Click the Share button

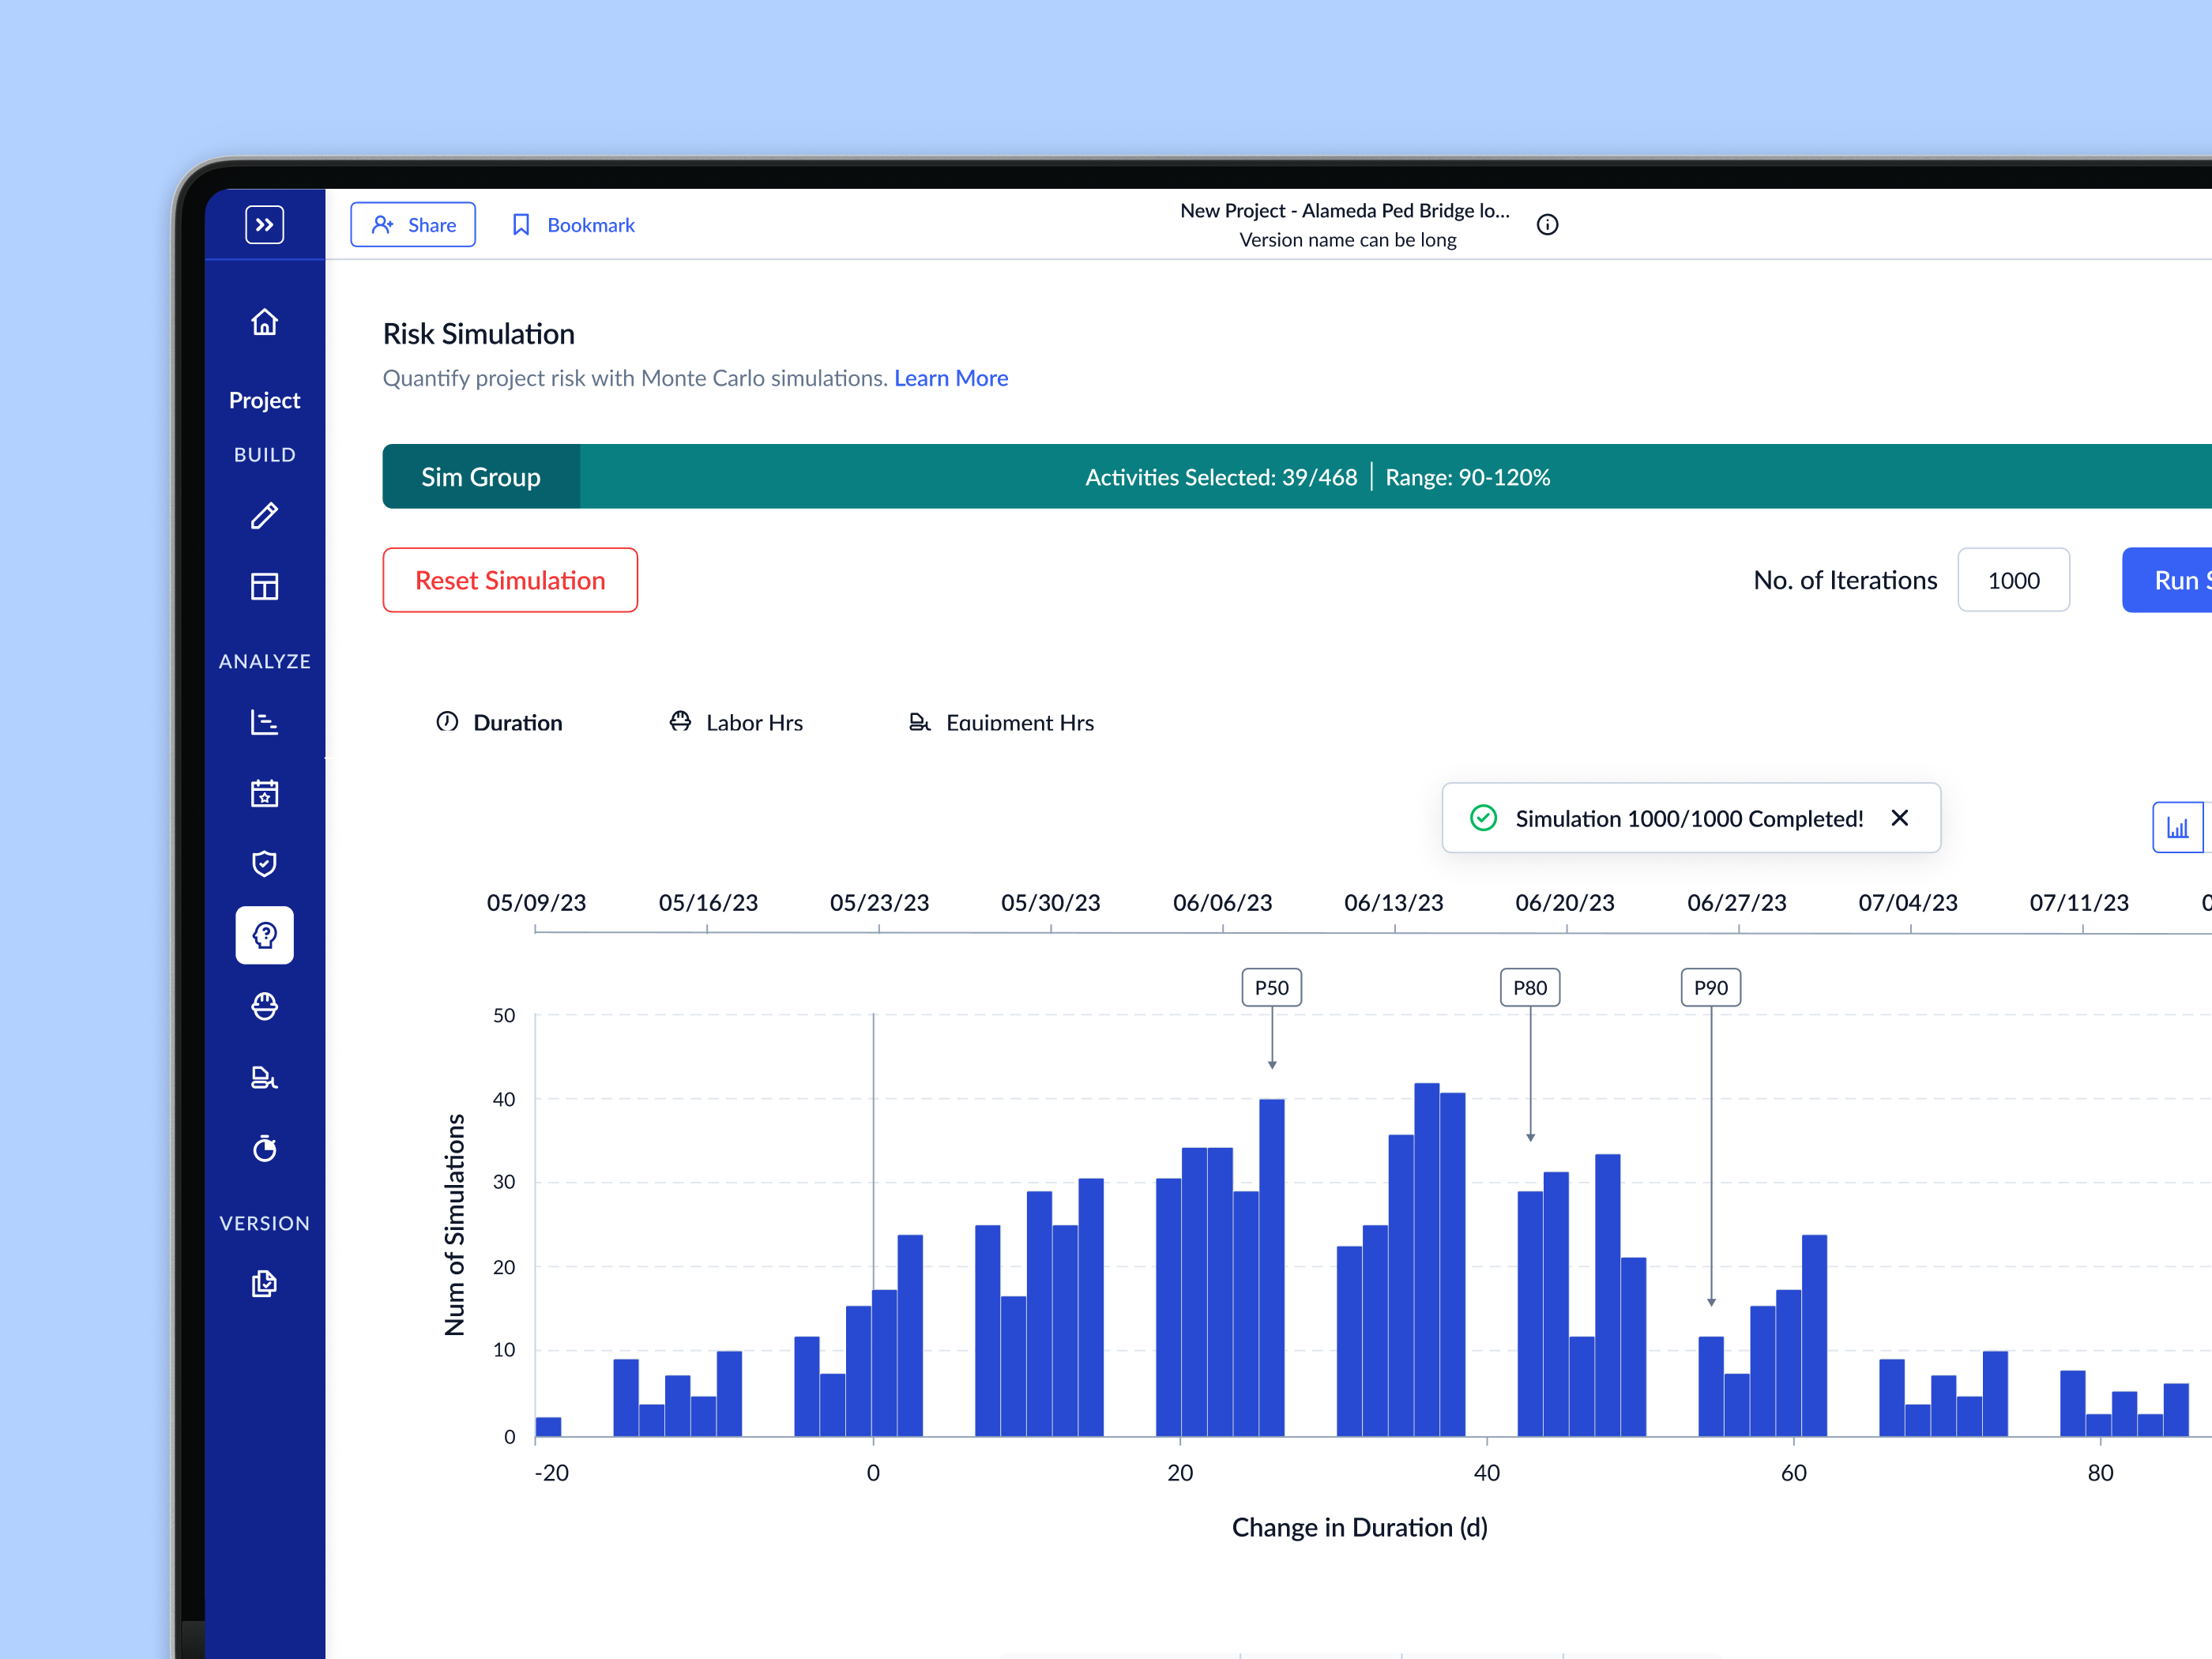413,225
